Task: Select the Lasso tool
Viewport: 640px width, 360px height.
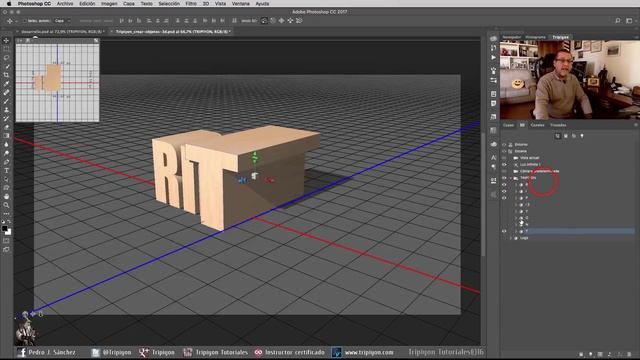Action: (6, 58)
